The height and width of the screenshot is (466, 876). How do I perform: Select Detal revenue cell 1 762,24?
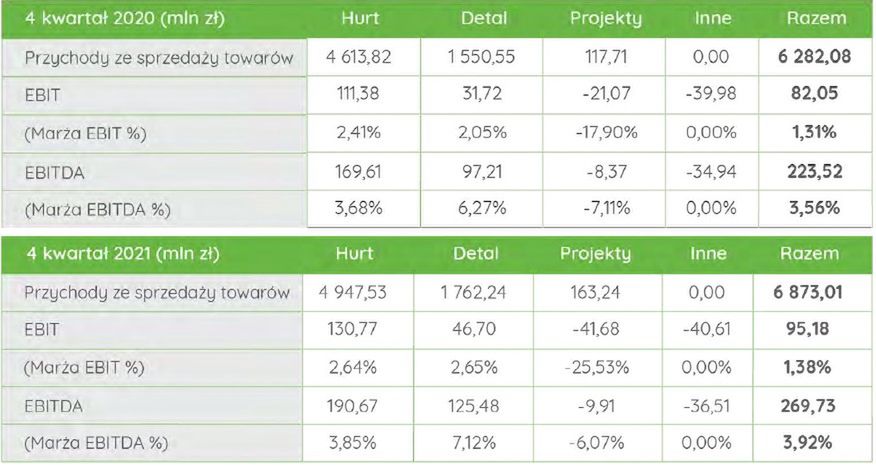coord(476,293)
